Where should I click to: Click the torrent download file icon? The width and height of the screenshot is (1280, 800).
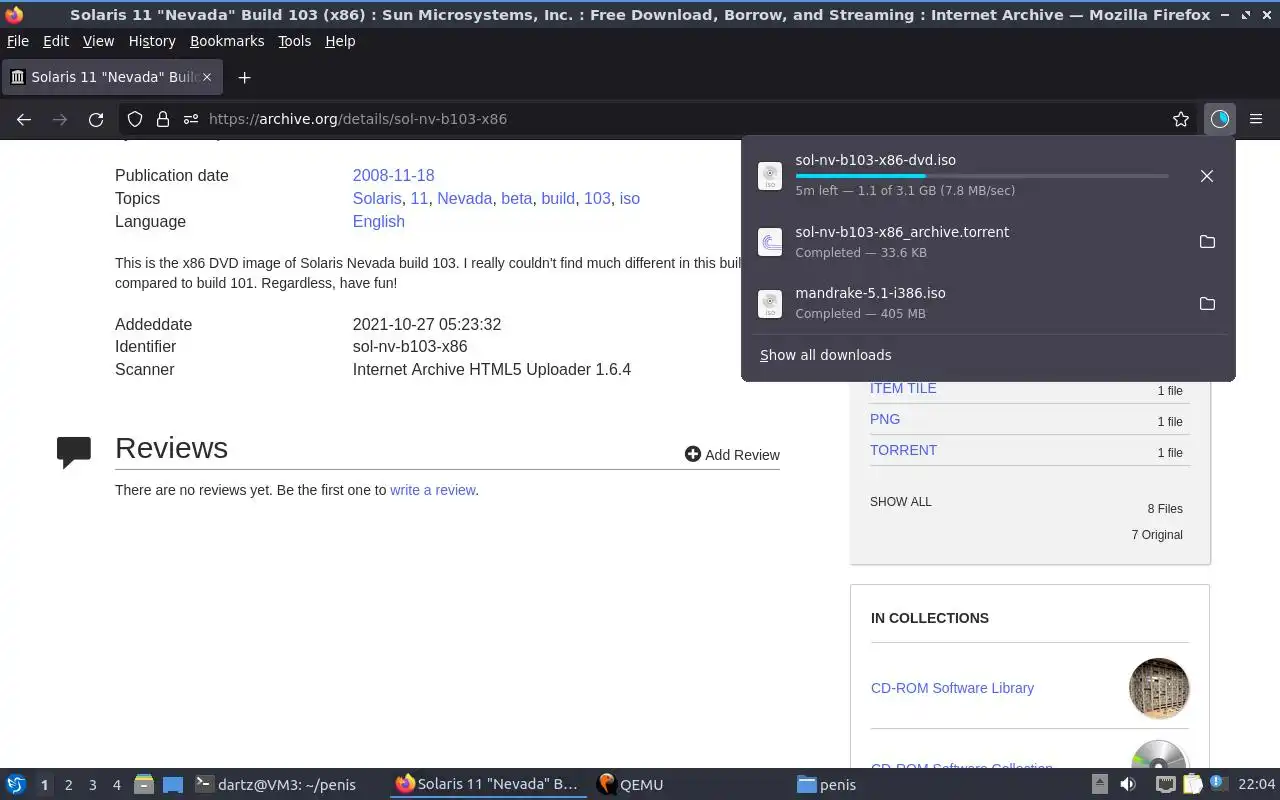click(770, 242)
